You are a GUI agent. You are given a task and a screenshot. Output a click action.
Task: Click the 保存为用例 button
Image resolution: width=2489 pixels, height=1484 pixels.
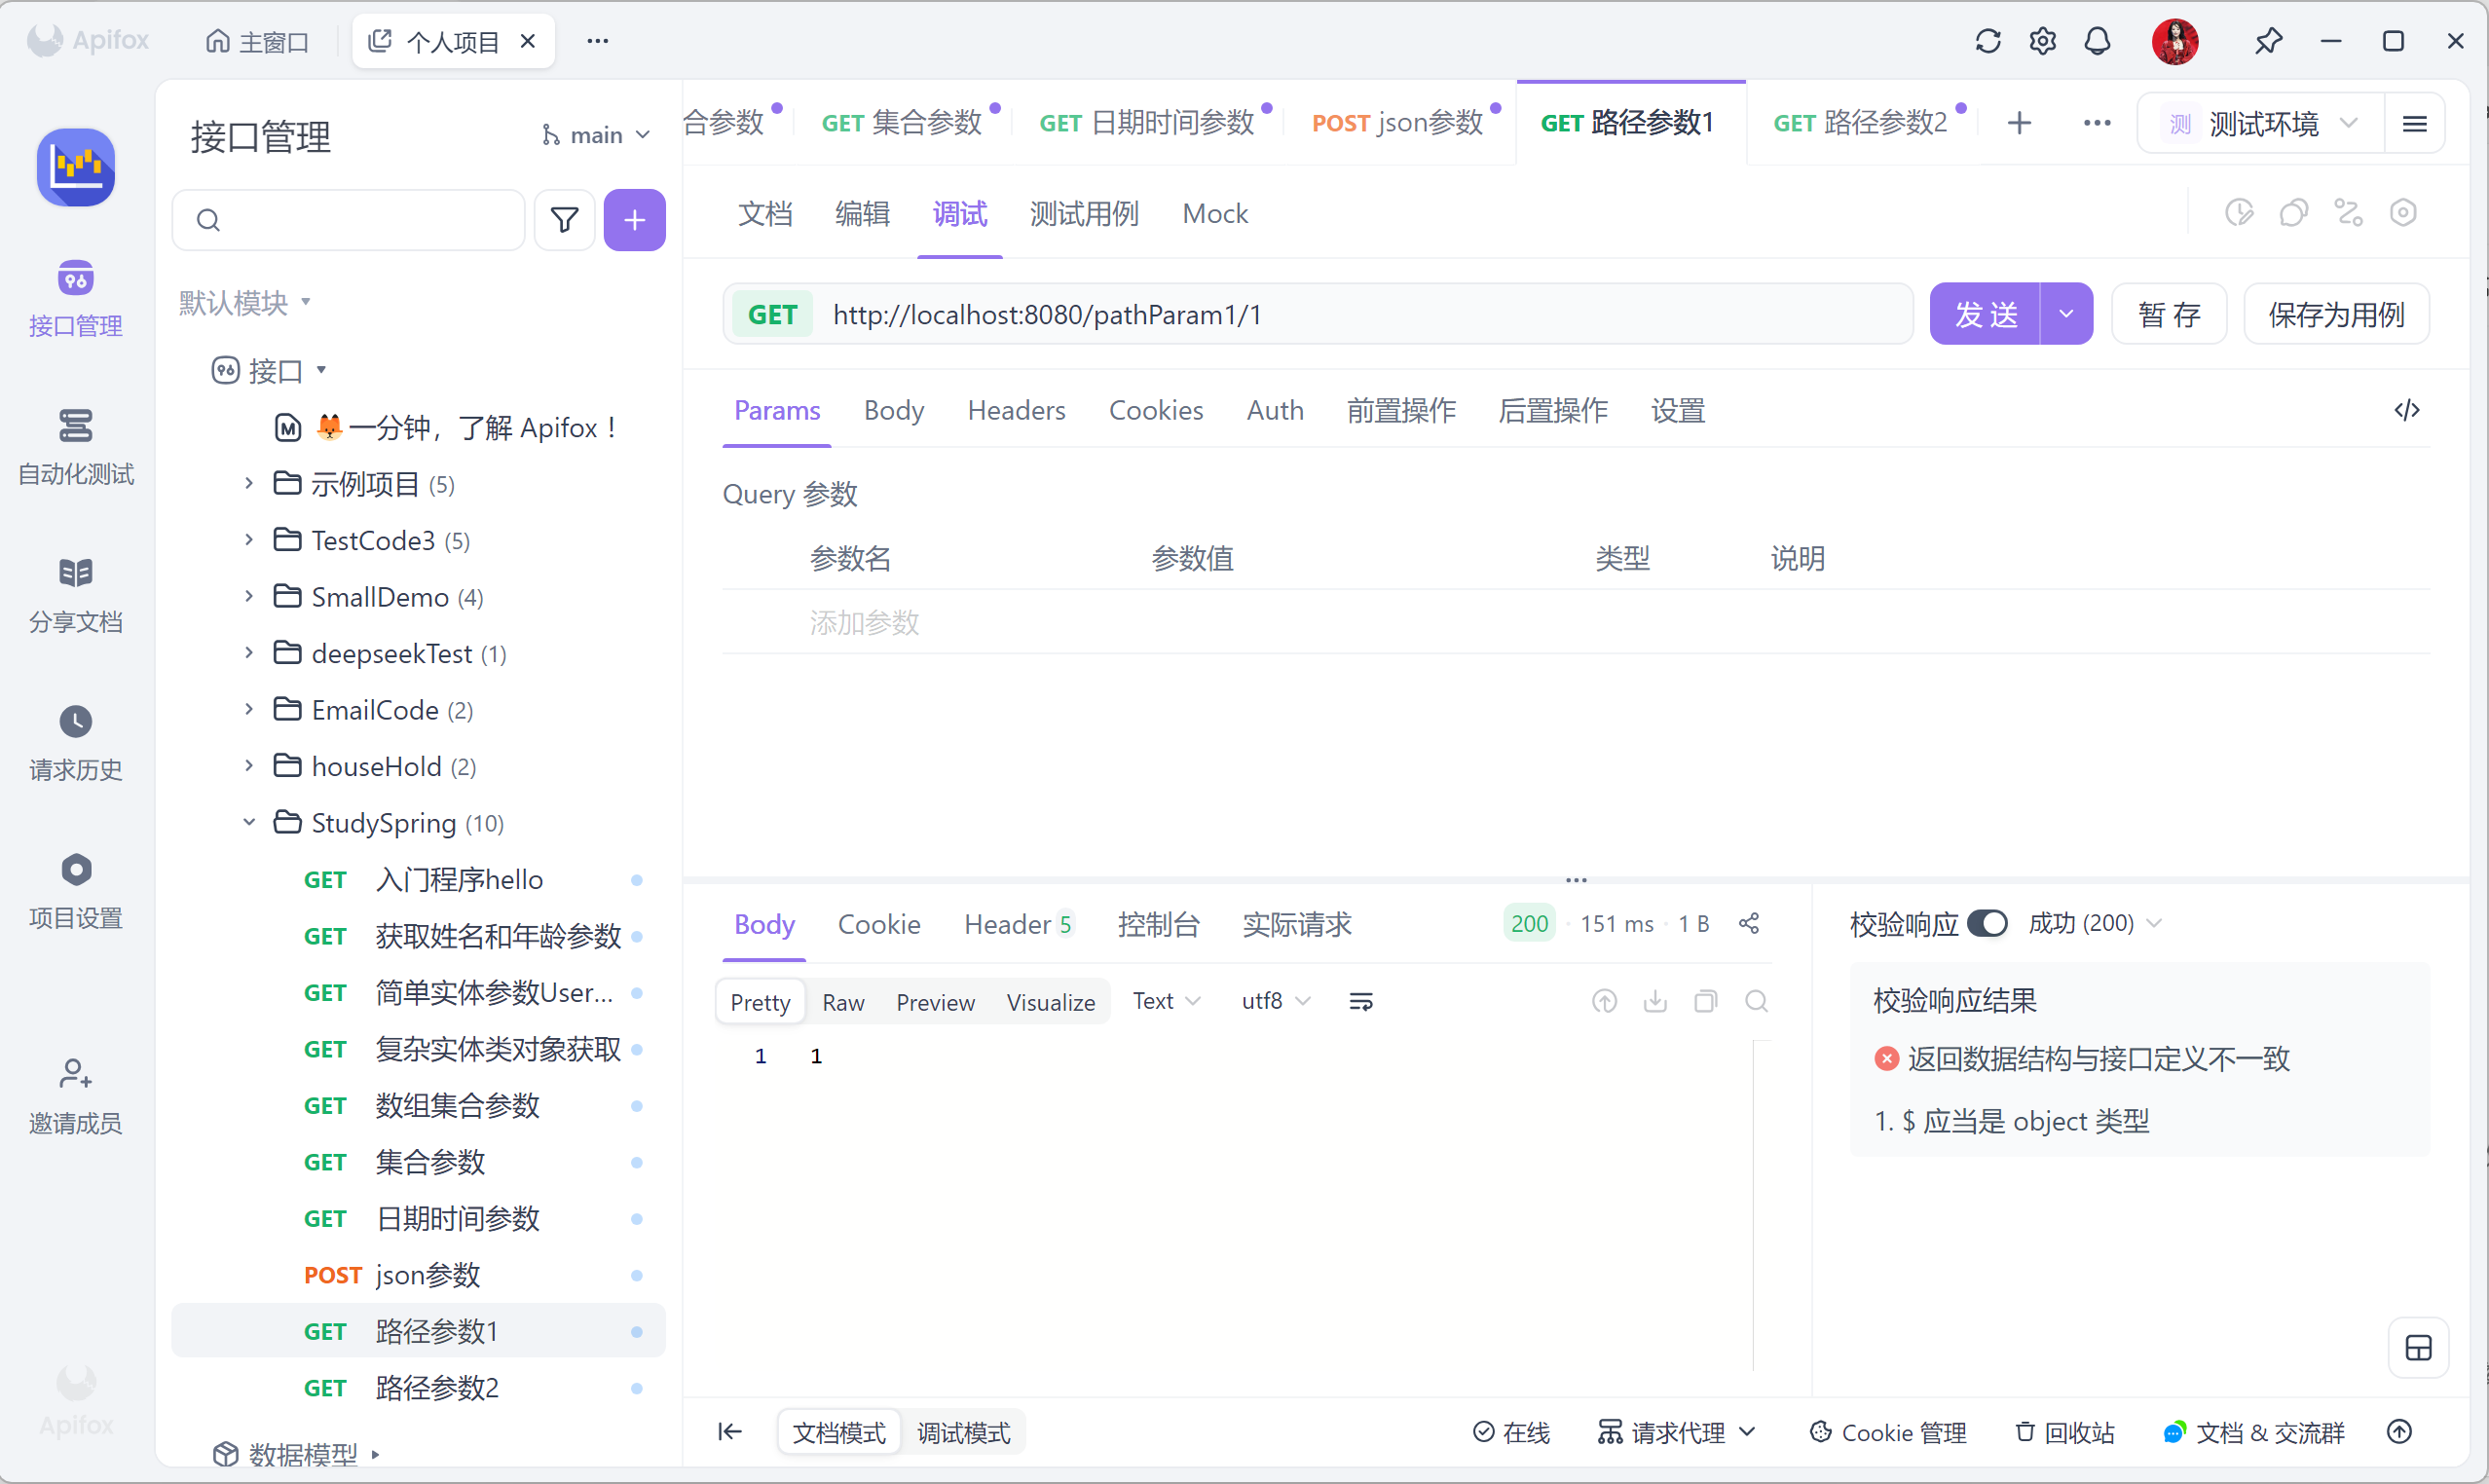pos(2335,314)
